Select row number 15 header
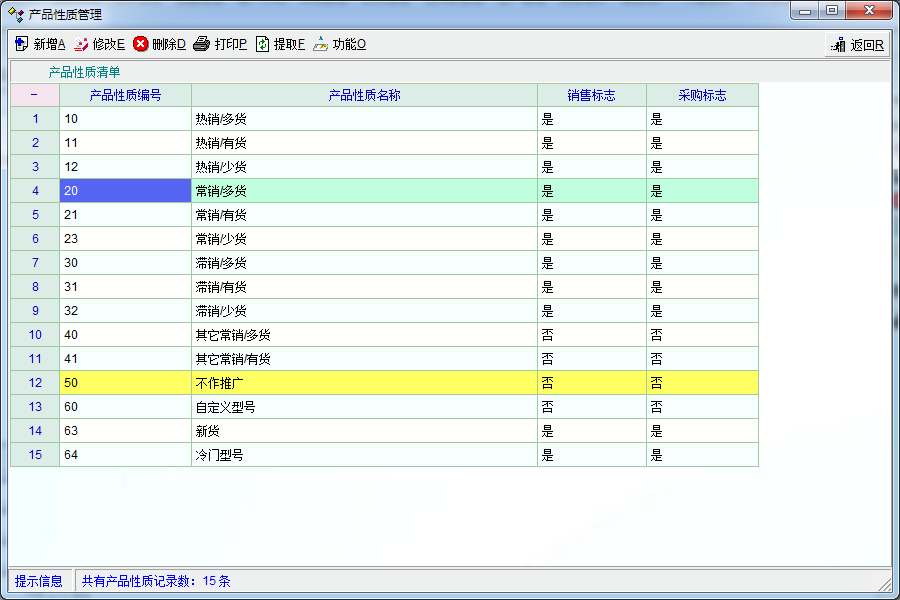The width and height of the screenshot is (900, 600). point(35,455)
